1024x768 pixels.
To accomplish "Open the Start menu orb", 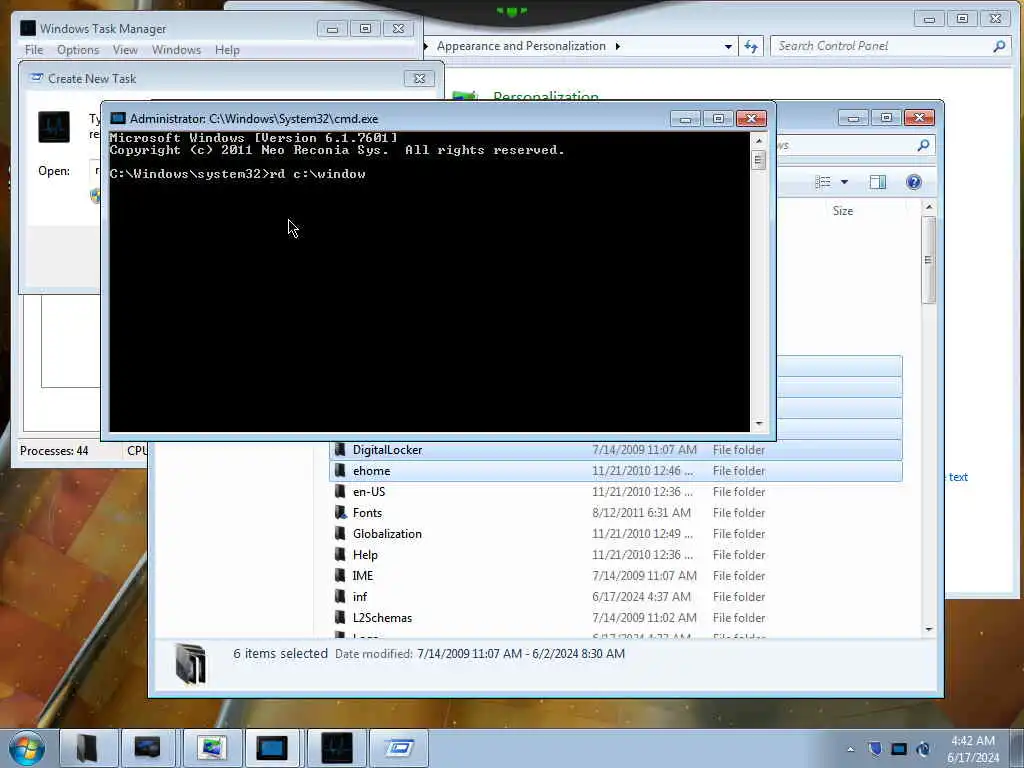I will point(27,748).
